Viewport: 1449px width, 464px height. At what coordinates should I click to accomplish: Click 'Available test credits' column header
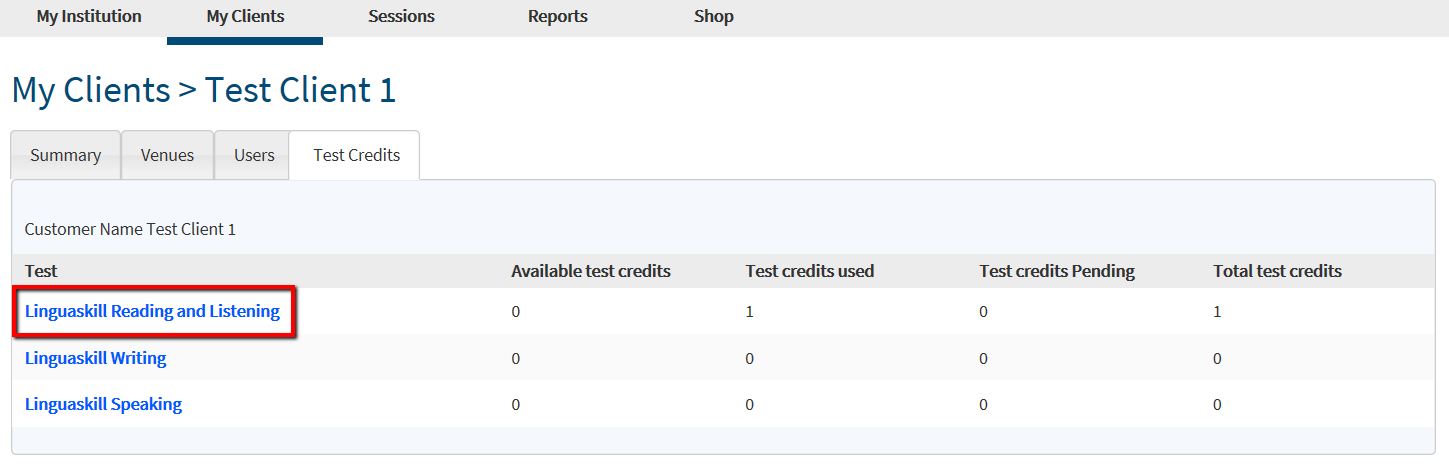tap(591, 271)
